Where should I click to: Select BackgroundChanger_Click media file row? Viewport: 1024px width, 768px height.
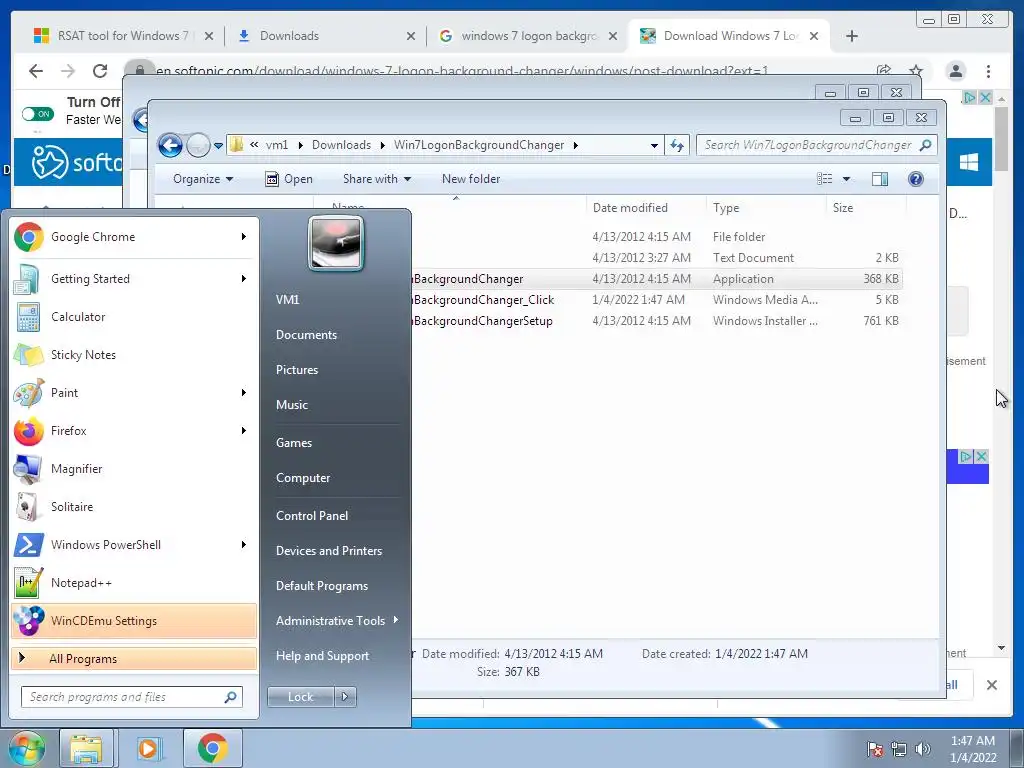pos(656,300)
